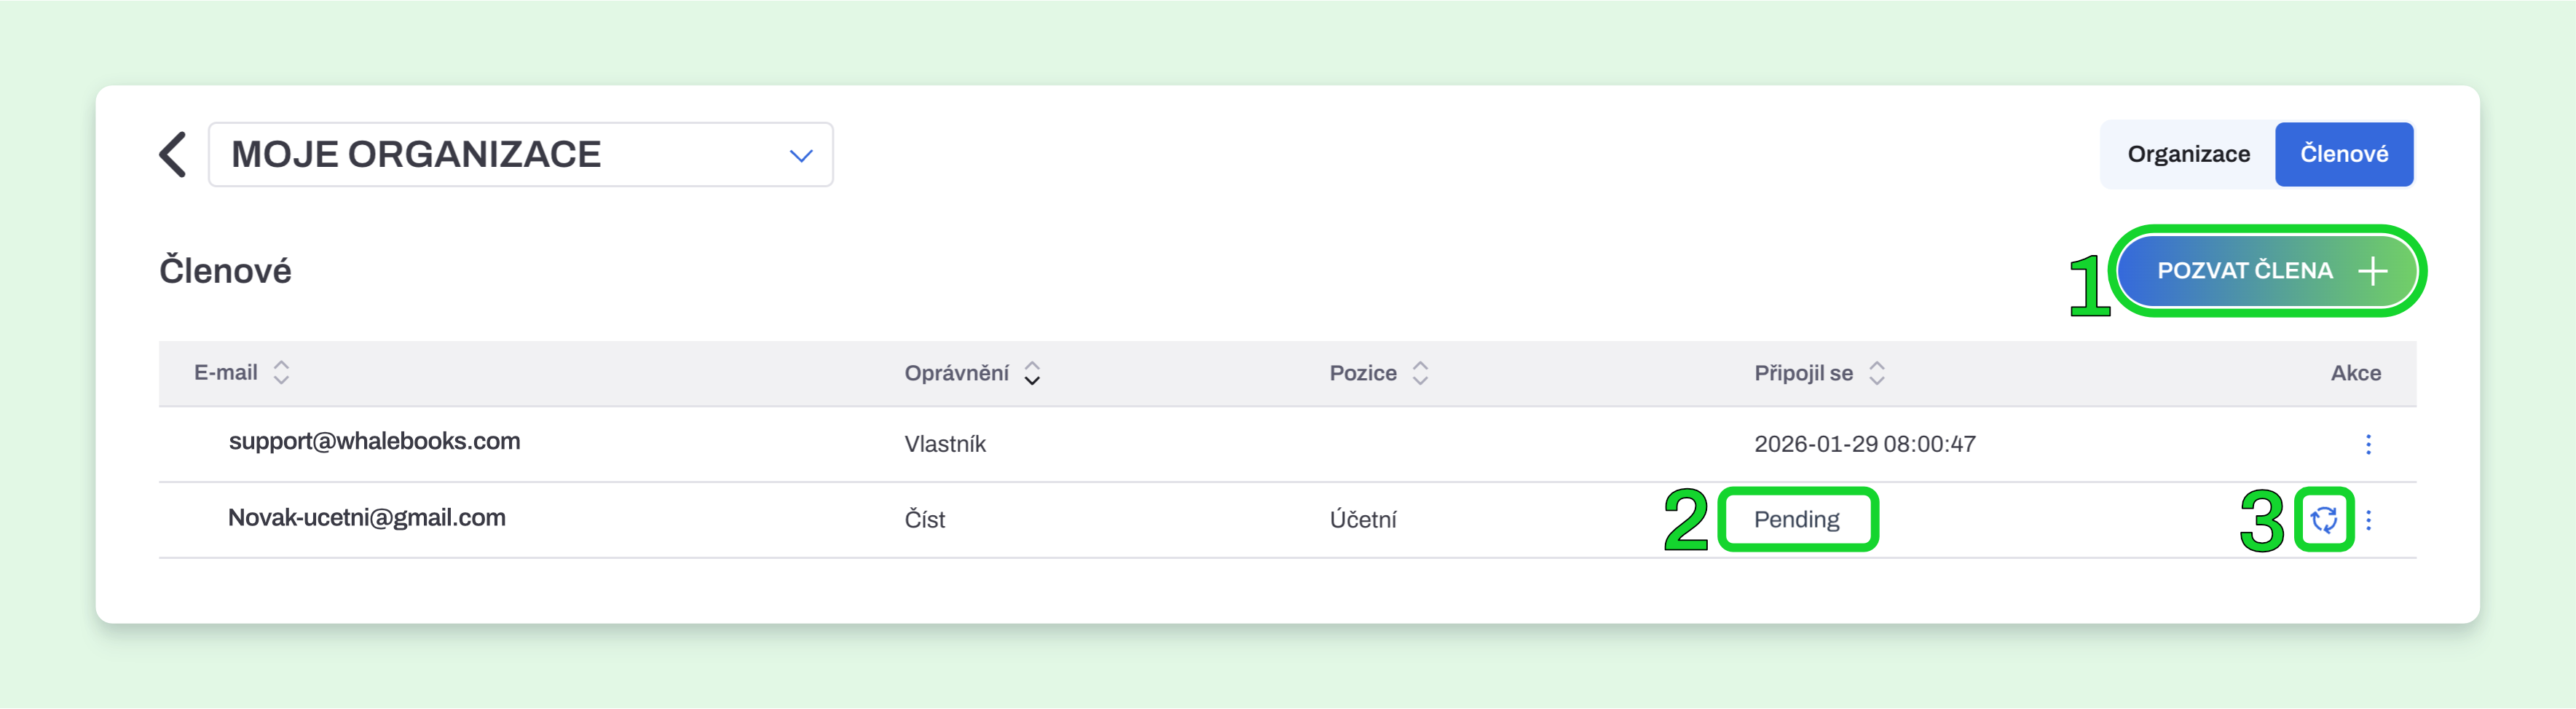Sort members by E-mail column arrows

[x=281, y=373]
